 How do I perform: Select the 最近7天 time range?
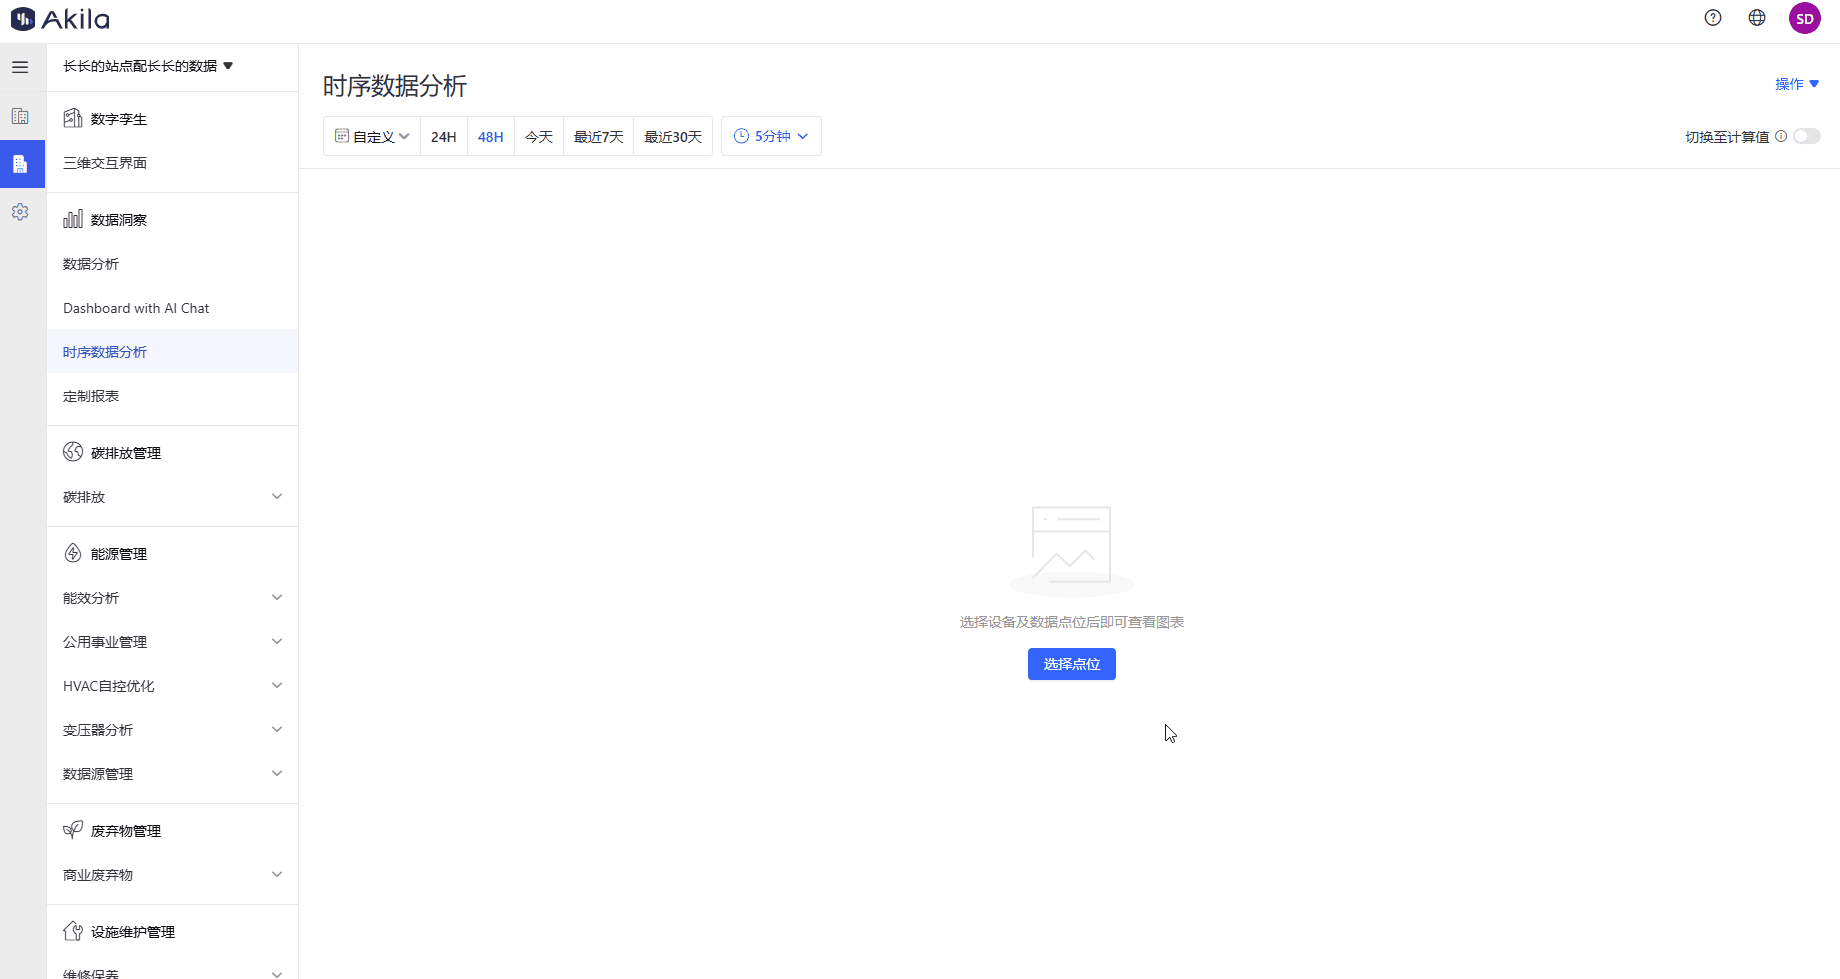pos(598,136)
